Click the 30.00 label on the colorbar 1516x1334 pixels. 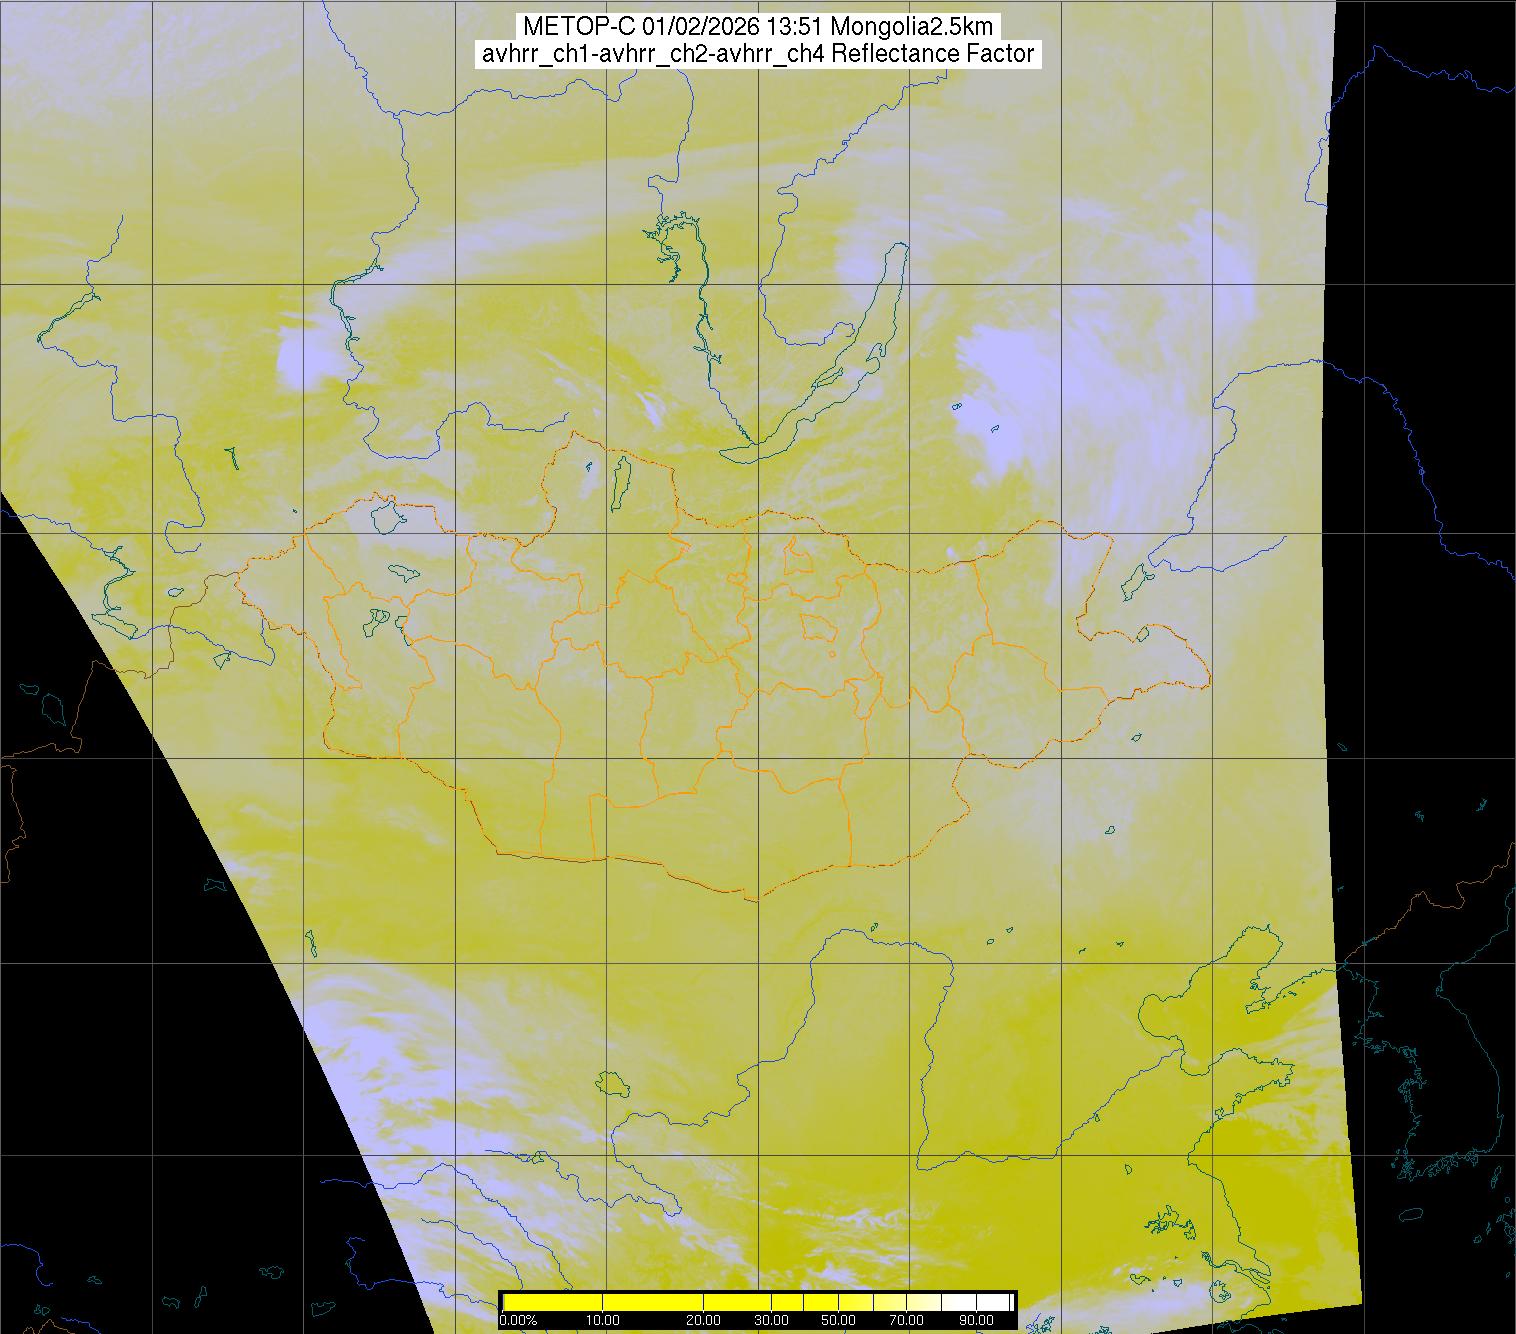[770, 1320]
